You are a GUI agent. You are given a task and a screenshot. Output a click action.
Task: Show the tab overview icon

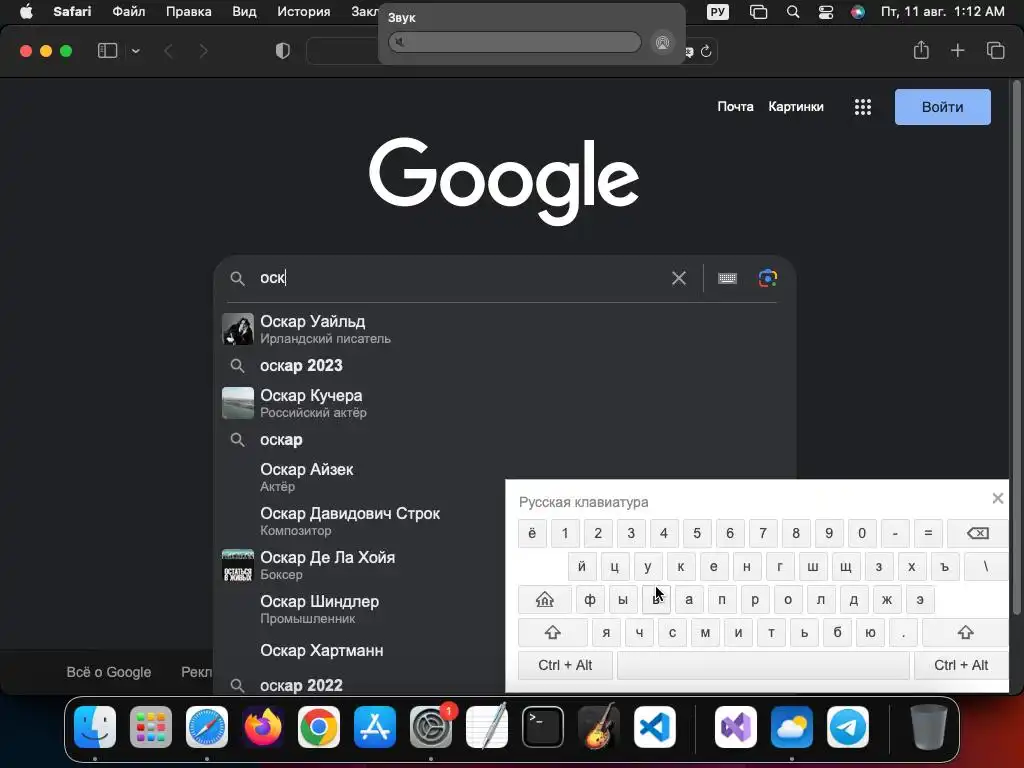tap(995, 50)
